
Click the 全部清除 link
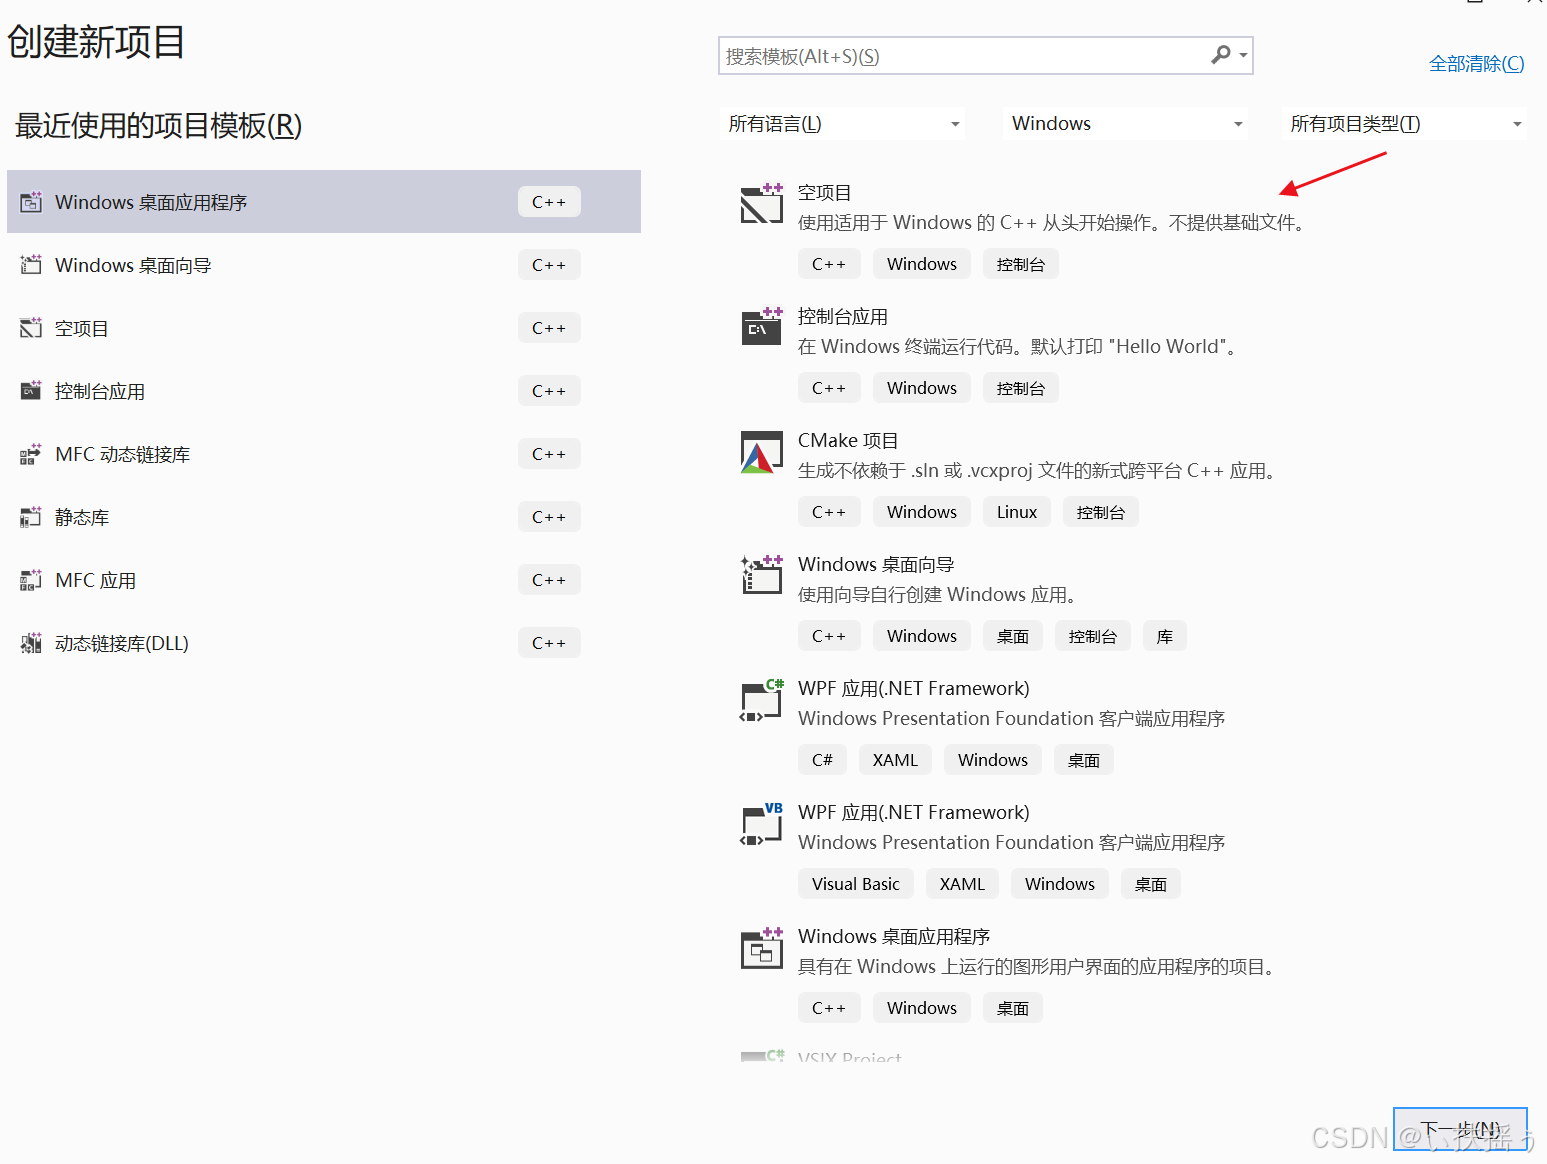tap(1476, 64)
